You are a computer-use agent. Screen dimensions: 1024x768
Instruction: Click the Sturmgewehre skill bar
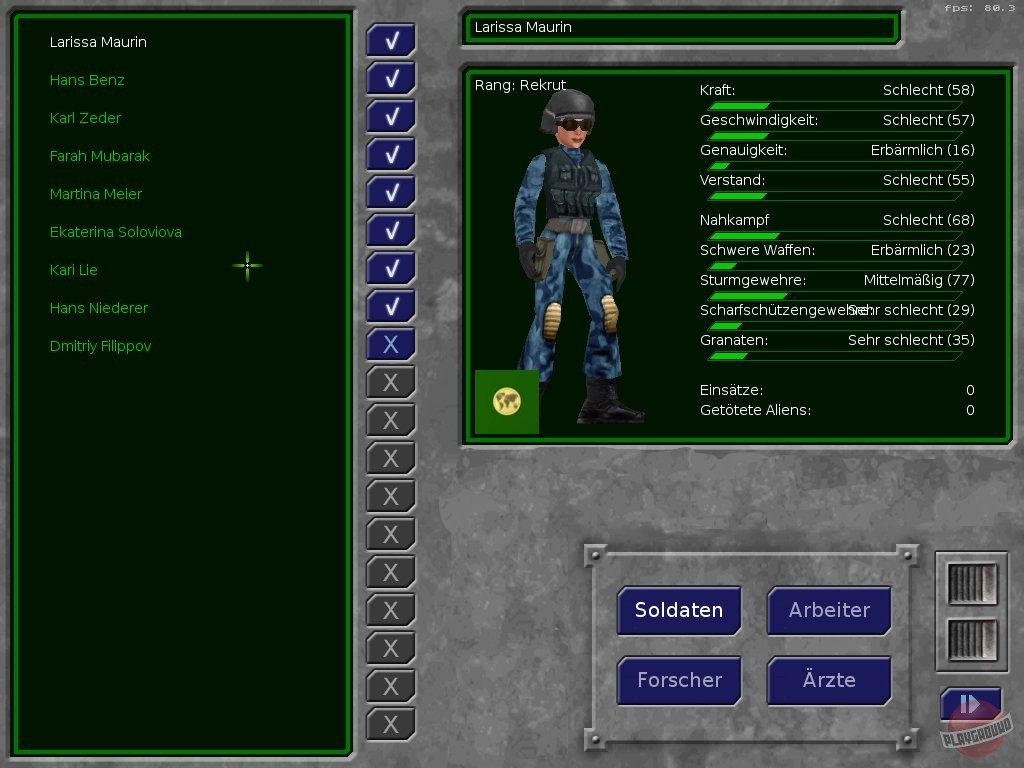830,296
